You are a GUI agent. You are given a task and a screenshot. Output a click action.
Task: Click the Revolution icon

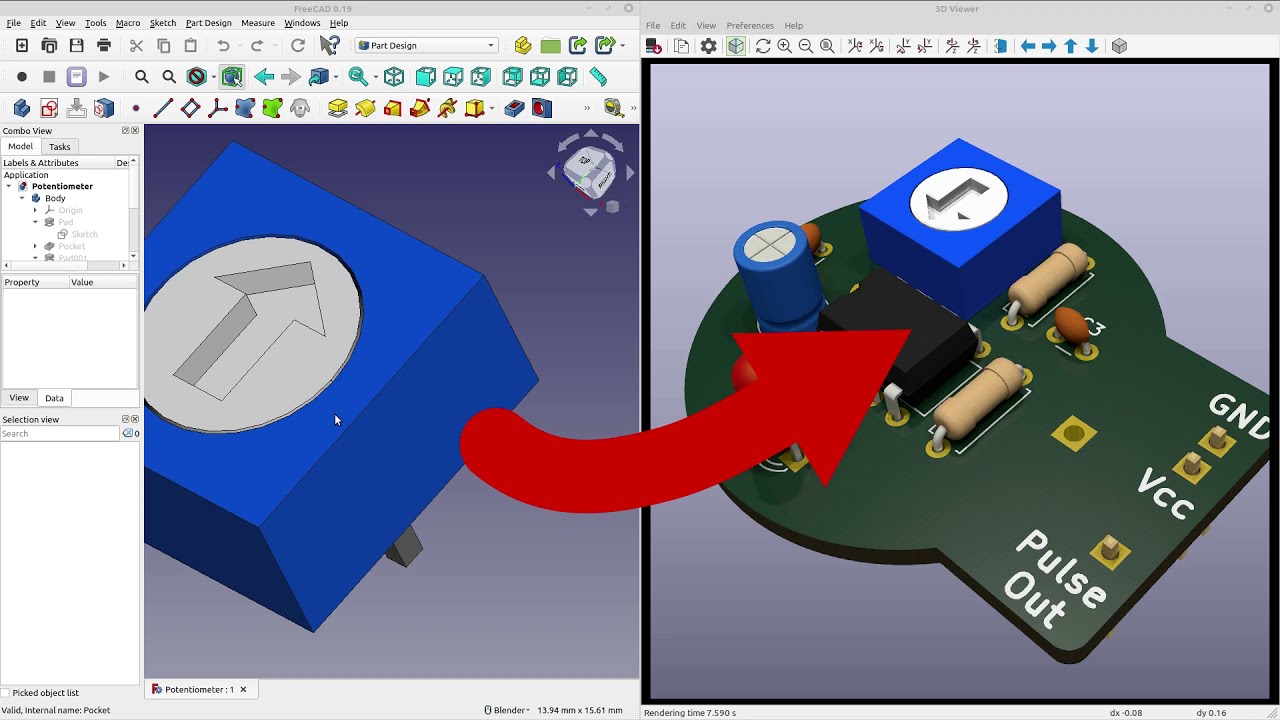click(365, 108)
